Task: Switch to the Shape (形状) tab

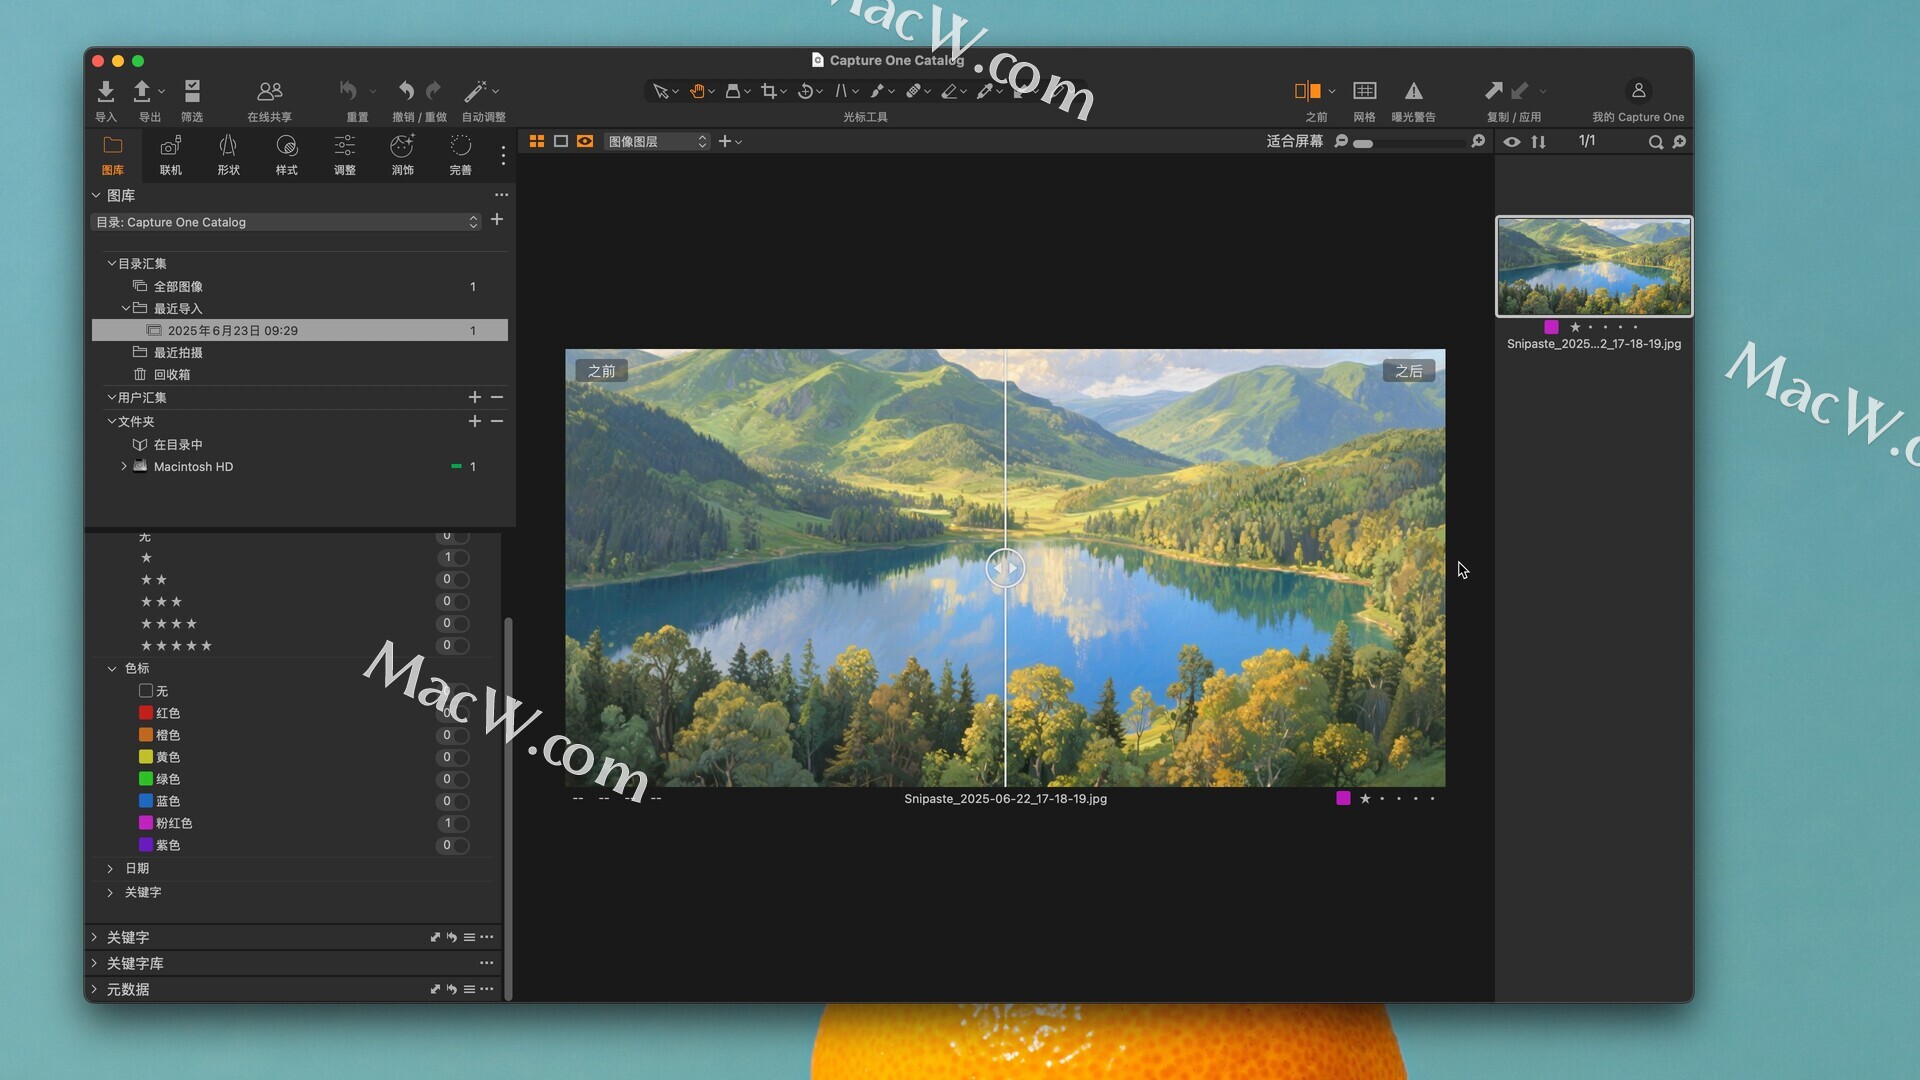Action: coord(229,155)
